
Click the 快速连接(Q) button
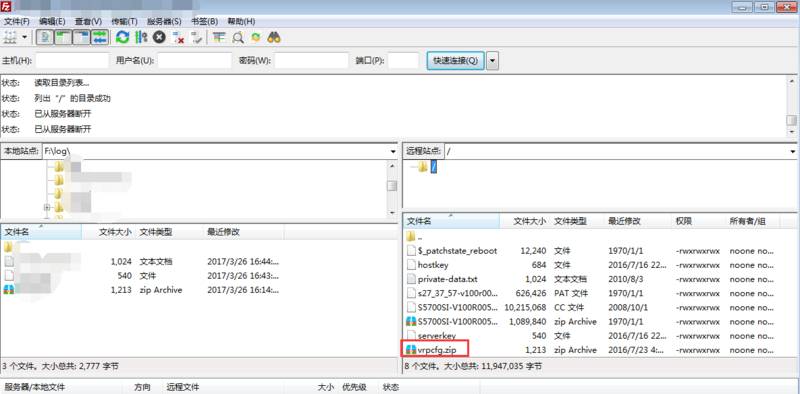pyautogui.click(x=455, y=60)
